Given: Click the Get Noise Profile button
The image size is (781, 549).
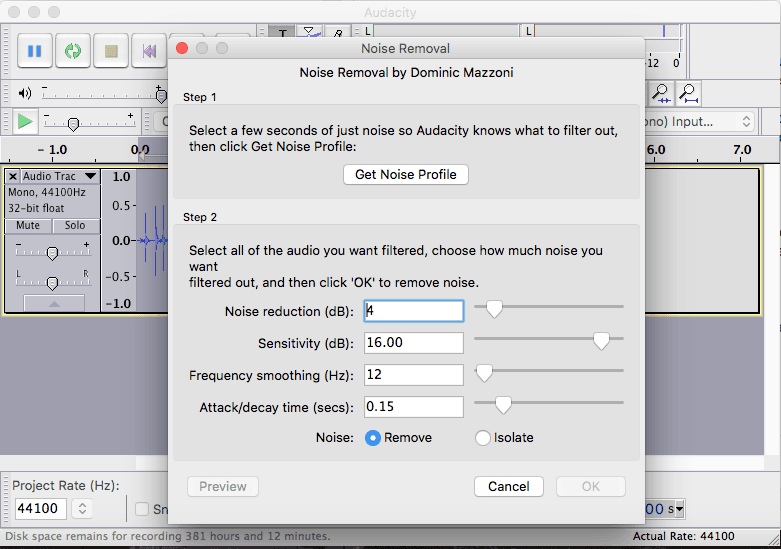Looking at the screenshot, I should point(405,174).
